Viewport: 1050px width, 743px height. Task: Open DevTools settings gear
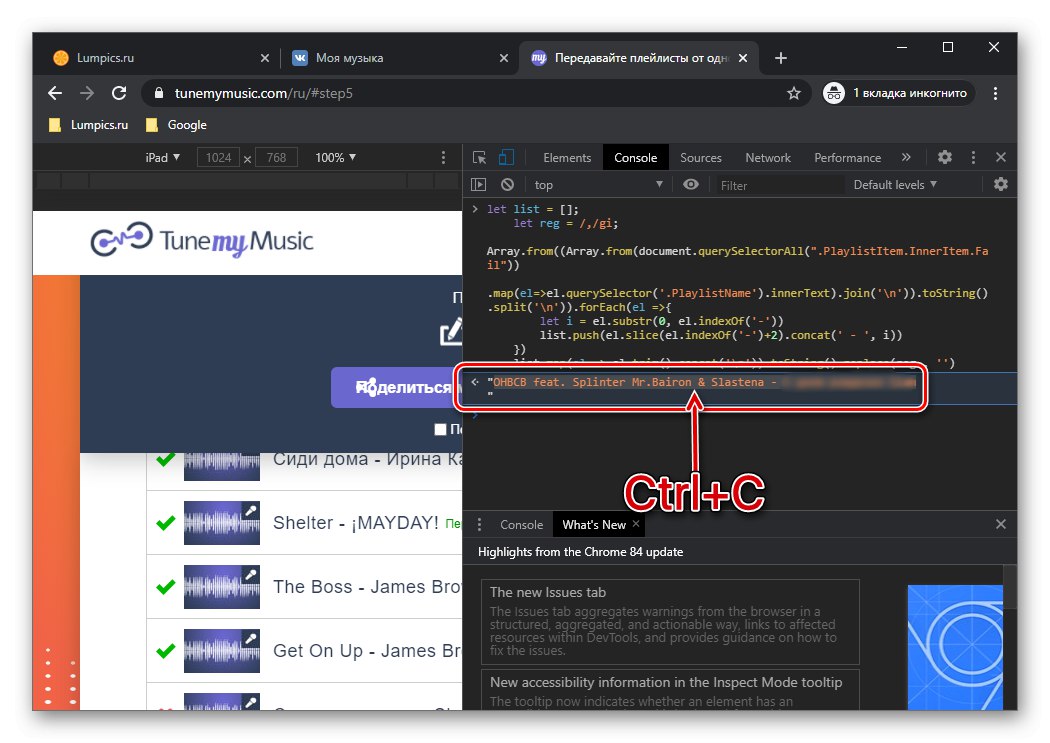tap(944, 157)
